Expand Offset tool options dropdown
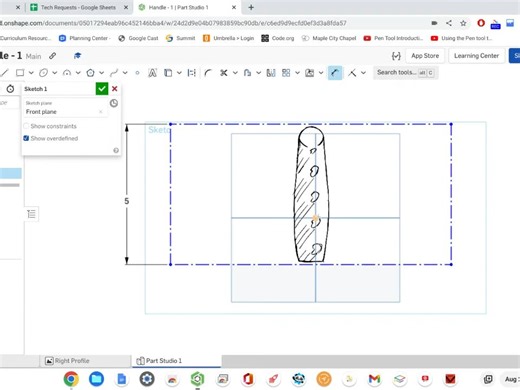The width and height of the screenshot is (520, 390). pyautogui.click(x=258, y=72)
